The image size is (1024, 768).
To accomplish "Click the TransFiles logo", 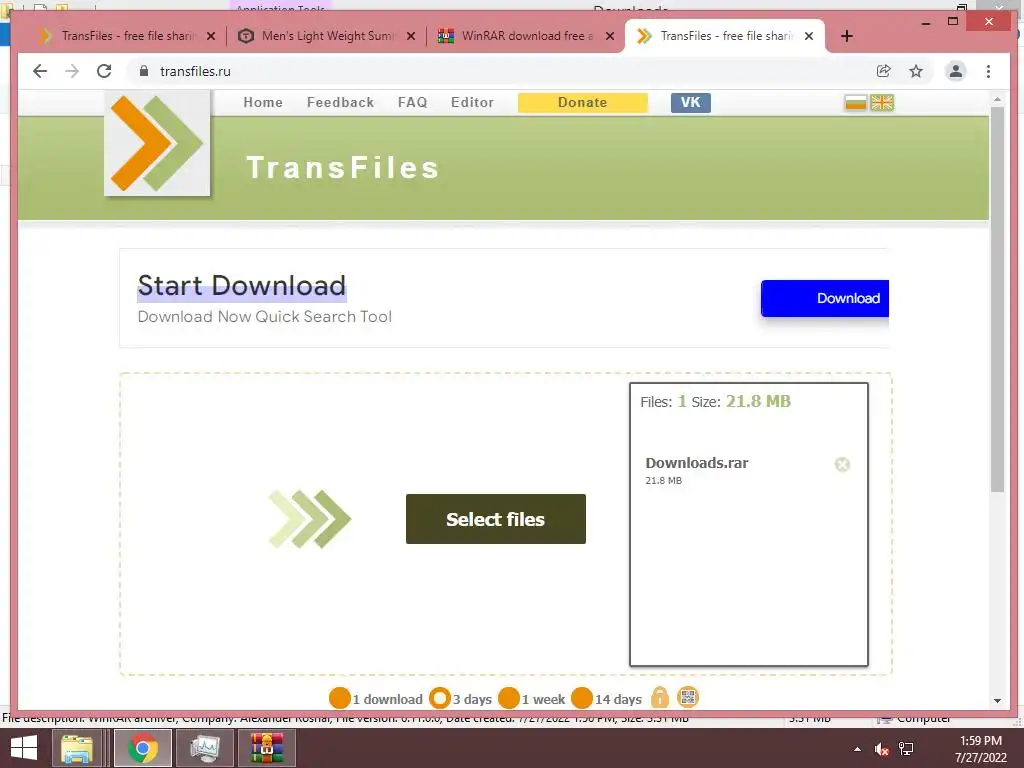I will point(157,143).
